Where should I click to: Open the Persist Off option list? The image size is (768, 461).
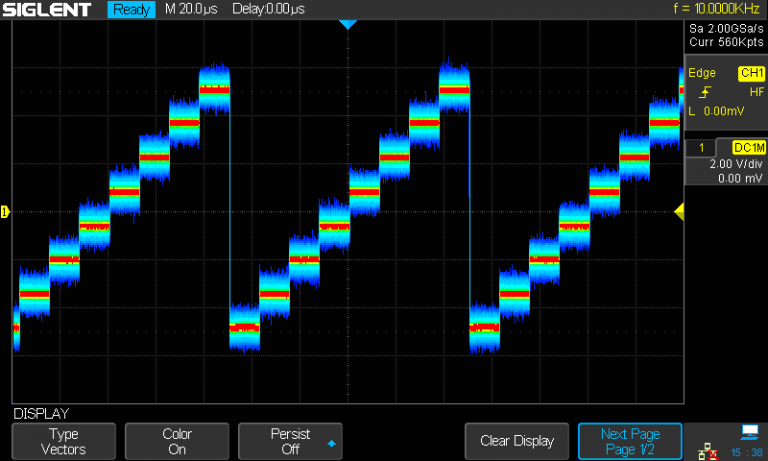coord(290,441)
